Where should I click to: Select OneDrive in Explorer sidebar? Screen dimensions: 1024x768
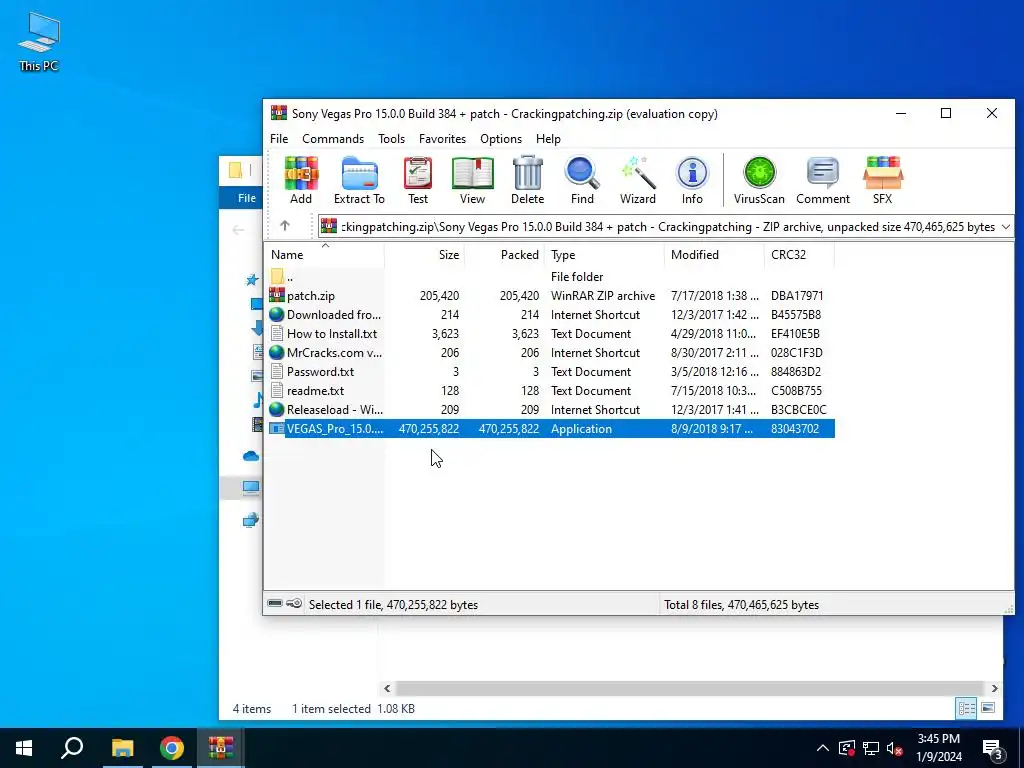tap(251, 456)
